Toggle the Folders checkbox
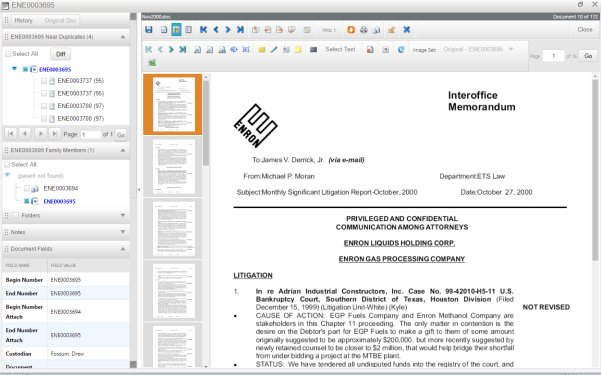The width and height of the screenshot is (601, 375). [x=15, y=215]
